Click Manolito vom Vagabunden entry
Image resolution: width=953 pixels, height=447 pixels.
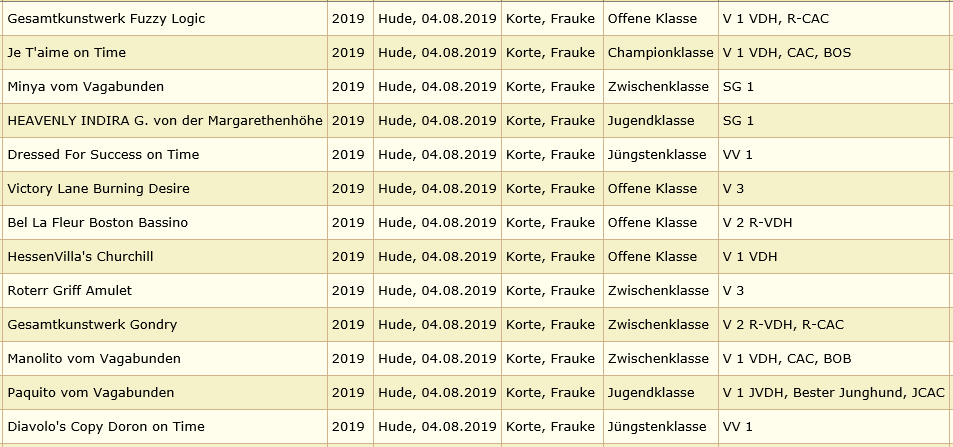click(x=94, y=359)
